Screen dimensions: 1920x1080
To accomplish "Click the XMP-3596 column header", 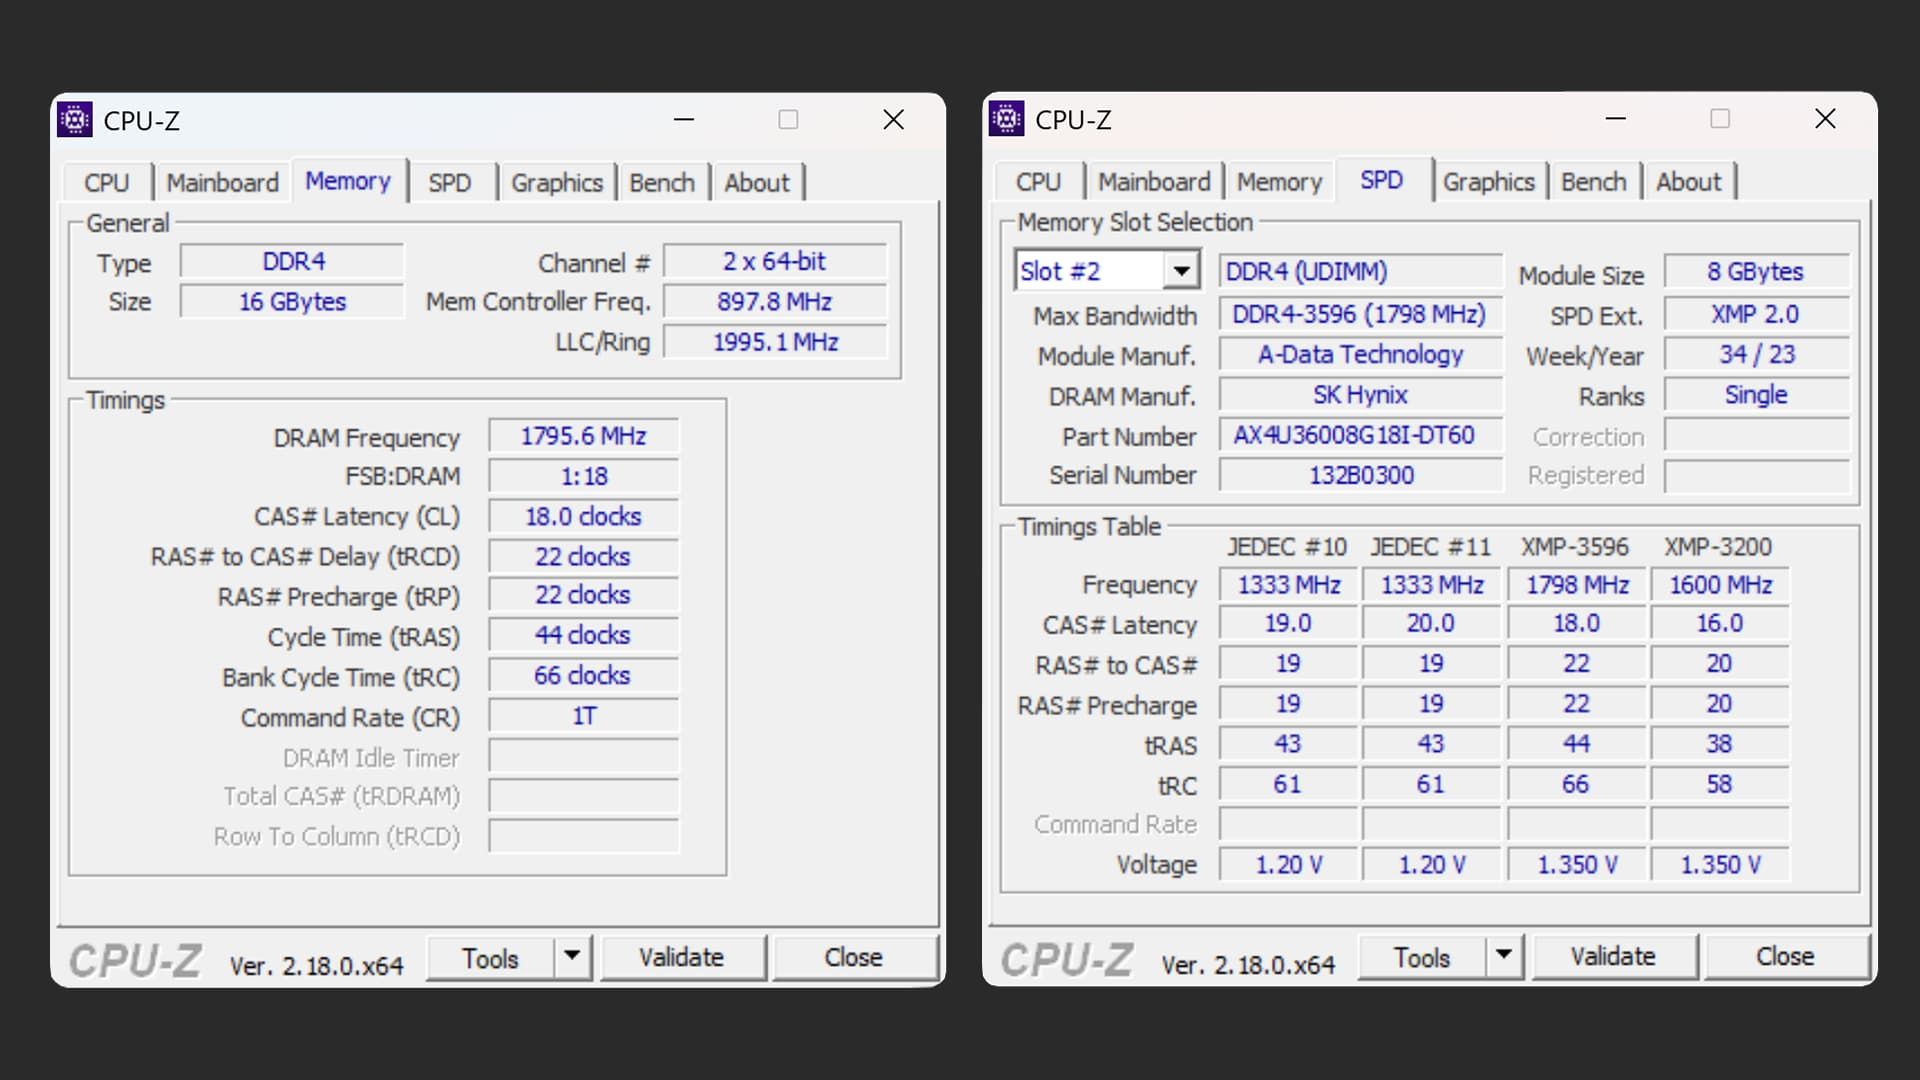I will 1575,547.
